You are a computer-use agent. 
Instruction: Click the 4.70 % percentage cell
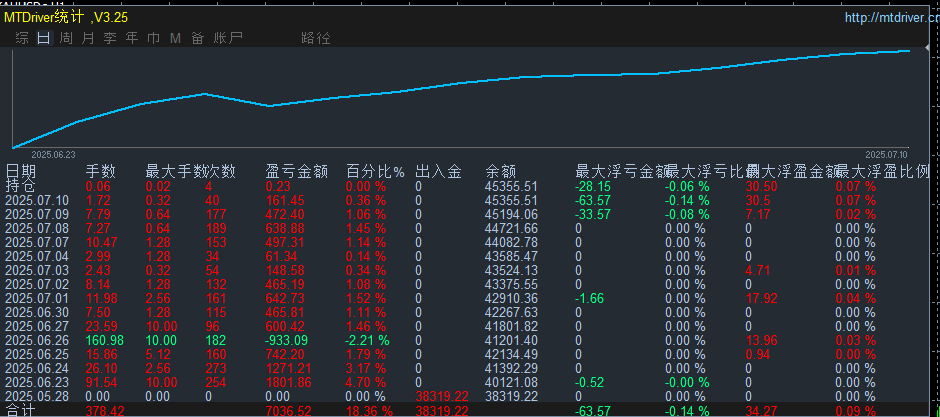[366, 382]
